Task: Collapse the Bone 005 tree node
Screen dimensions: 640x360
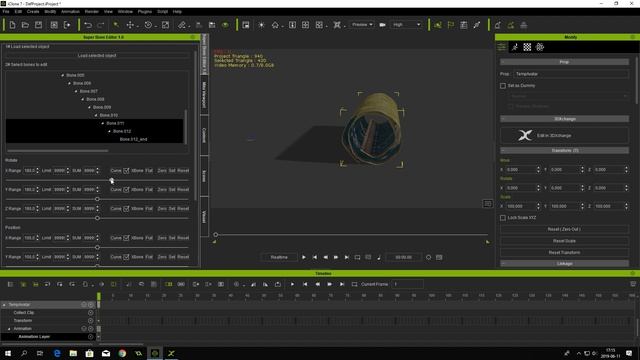Action: coord(62,75)
